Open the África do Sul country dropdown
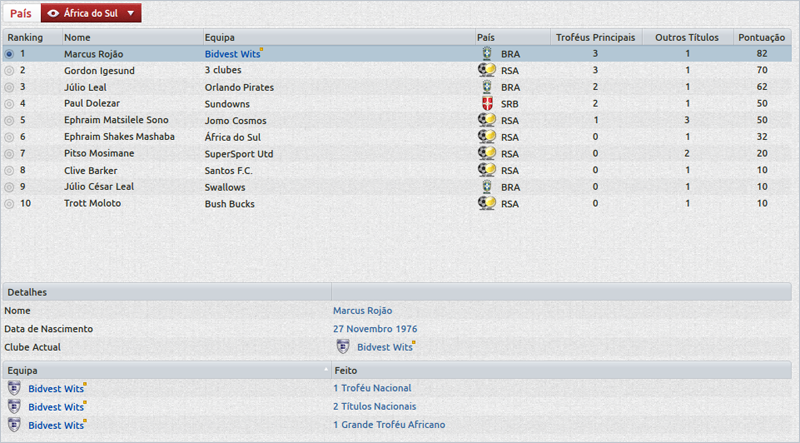The width and height of the screenshot is (800, 443). coord(91,13)
